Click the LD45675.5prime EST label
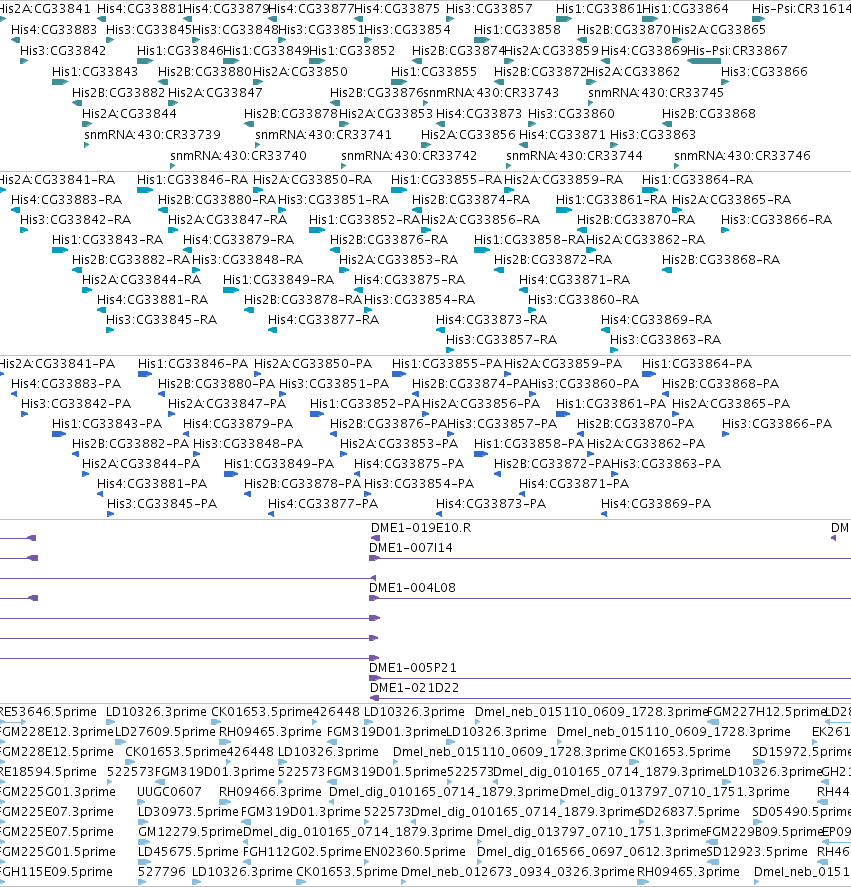The width and height of the screenshot is (851, 887). click(x=188, y=851)
